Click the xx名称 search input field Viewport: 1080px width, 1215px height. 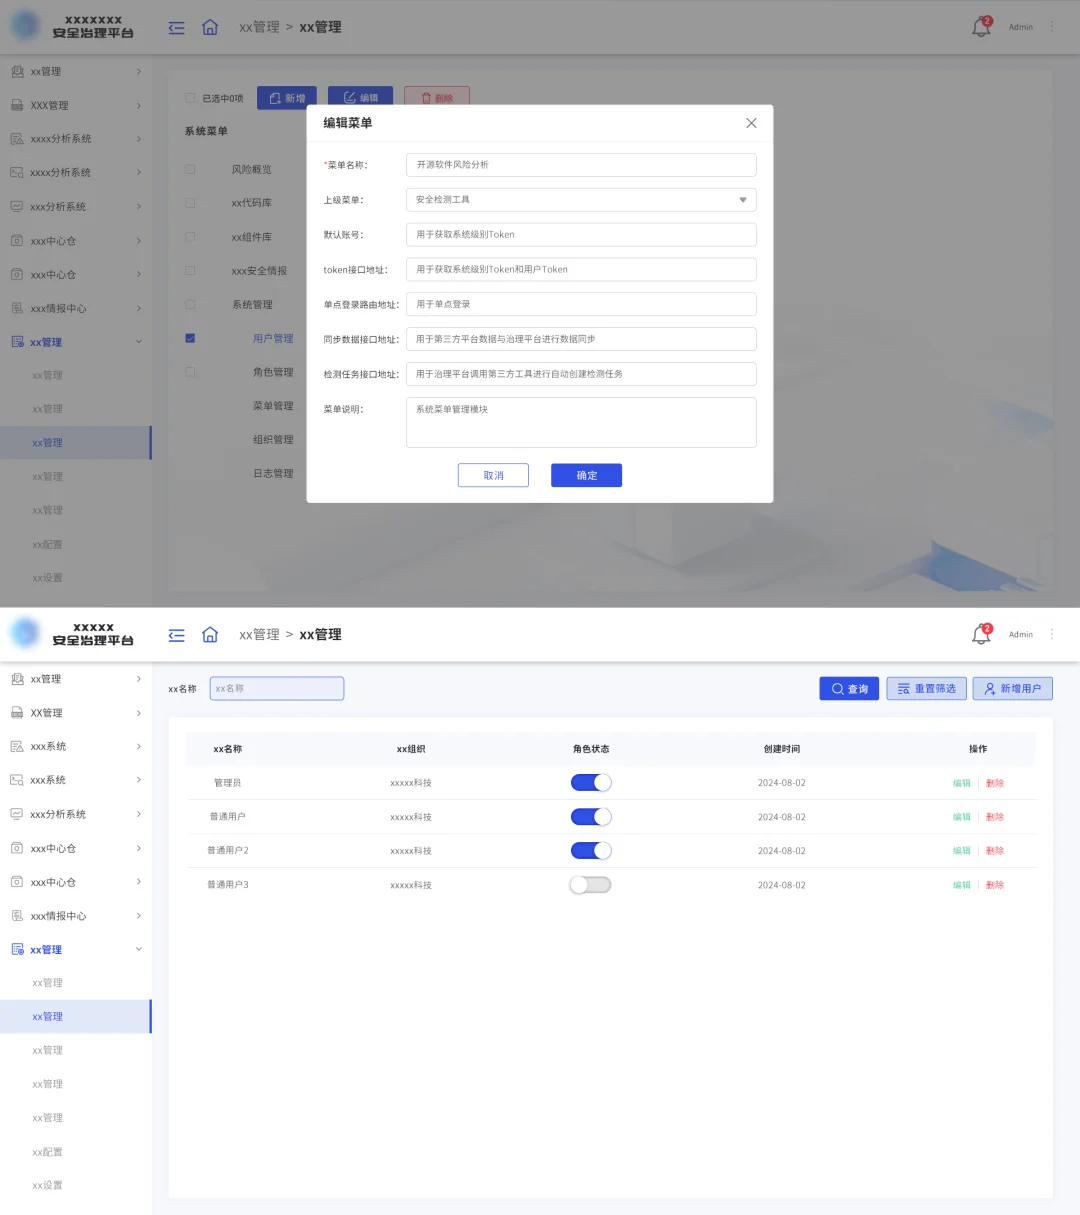pos(276,688)
